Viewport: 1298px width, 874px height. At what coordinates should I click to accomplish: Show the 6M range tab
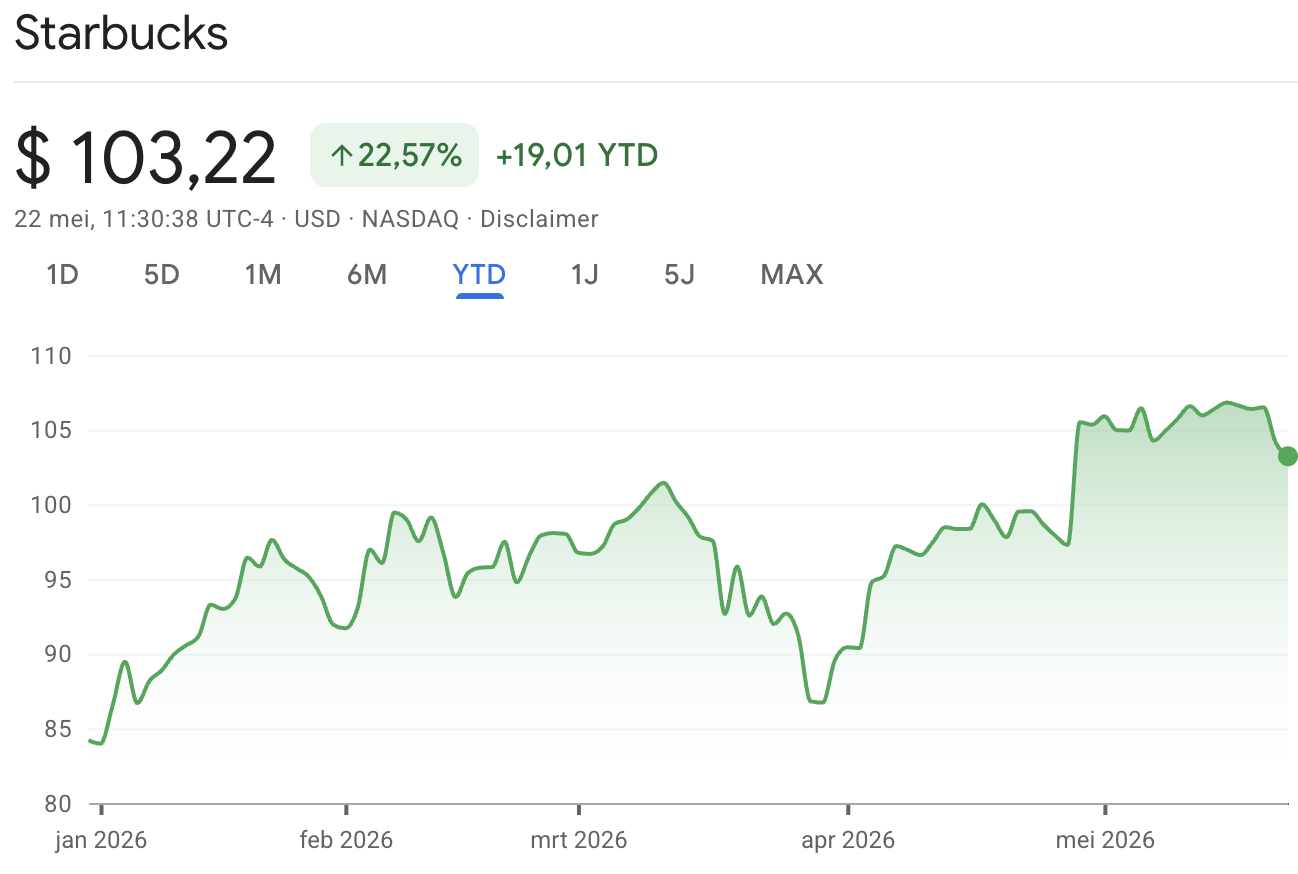click(367, 274)
